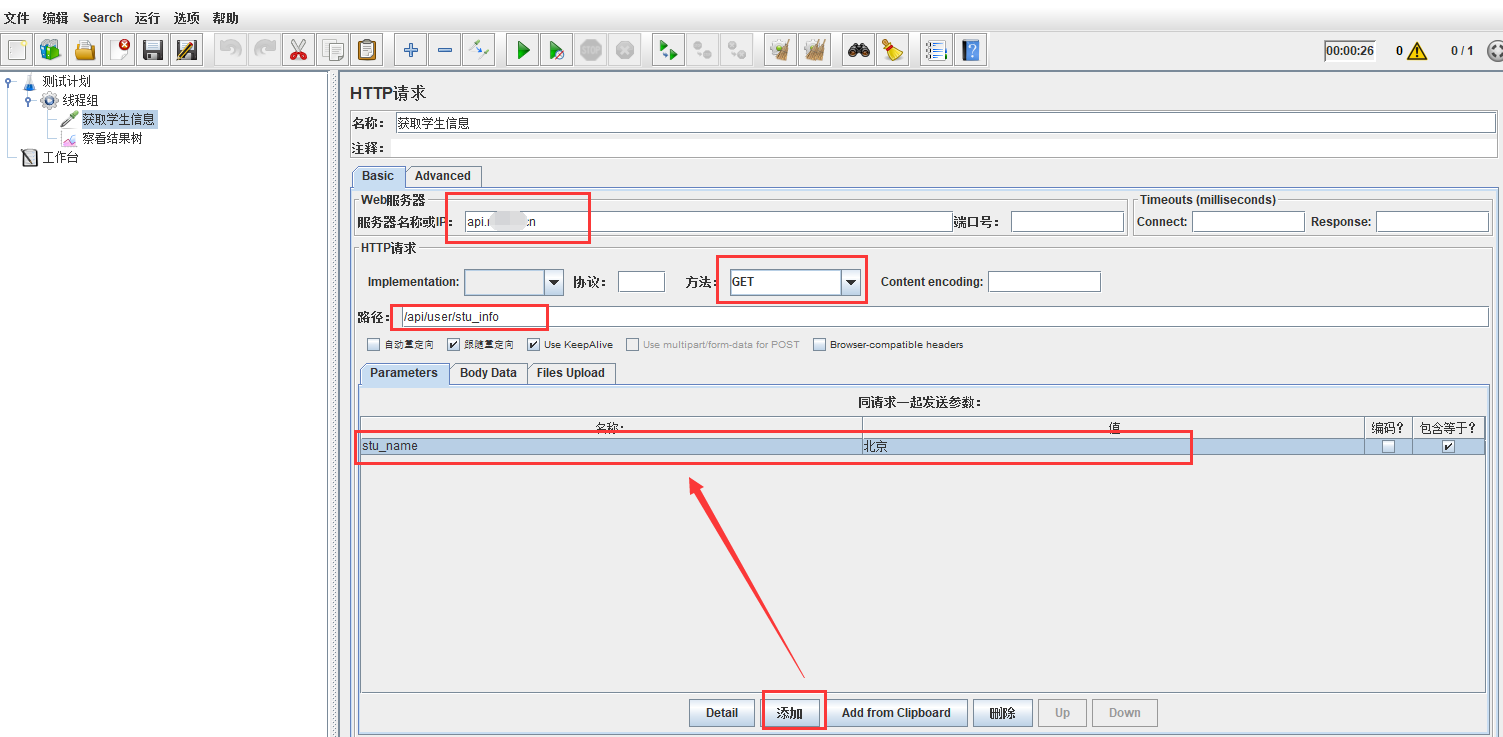The height and width of the screenshot is (737, 1503).
Task: Undo the last change with the undo arrow
Action: tap(230, 49)
